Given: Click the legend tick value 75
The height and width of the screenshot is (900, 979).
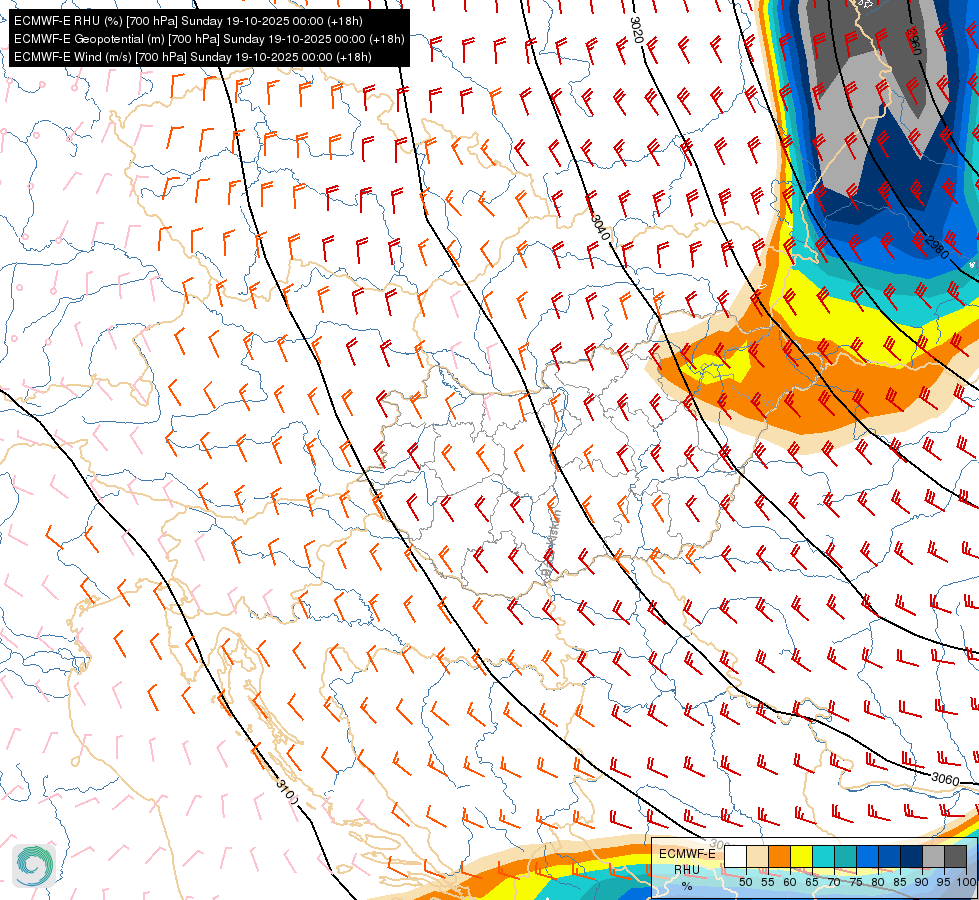Looking at the screenshot, I should (x=856, y=882).
